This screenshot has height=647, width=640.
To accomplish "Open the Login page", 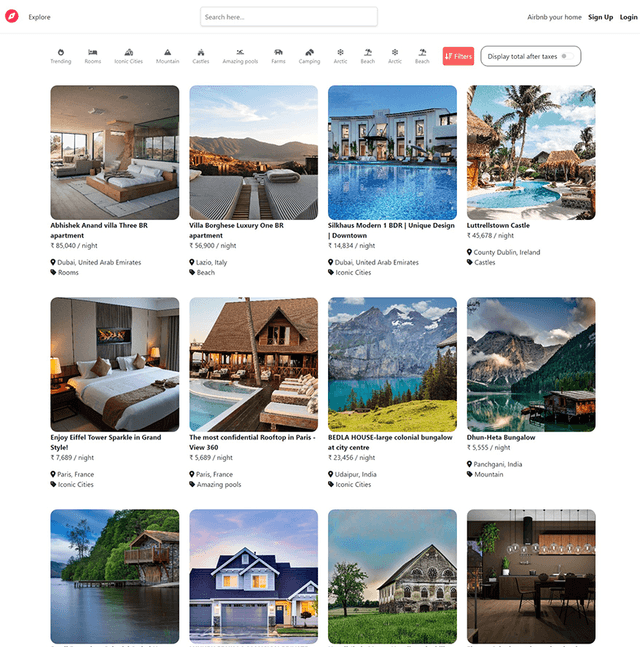I will [x=628, y=17].
